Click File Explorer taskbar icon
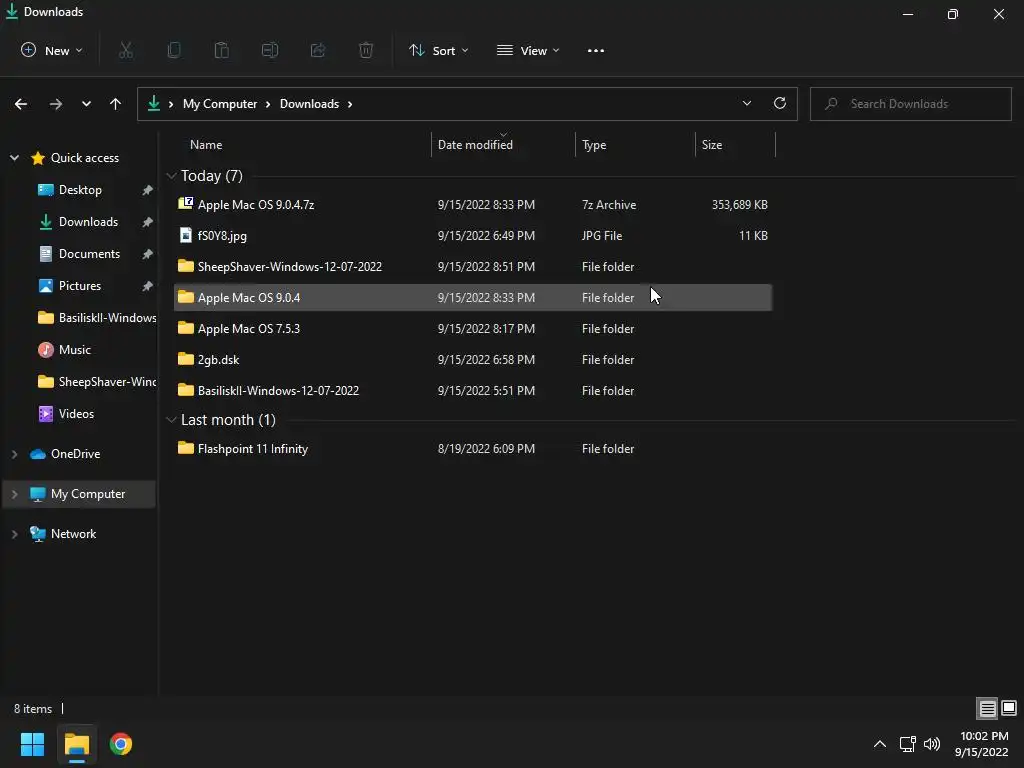The image size is (1024, 768). tap(76, 744)
